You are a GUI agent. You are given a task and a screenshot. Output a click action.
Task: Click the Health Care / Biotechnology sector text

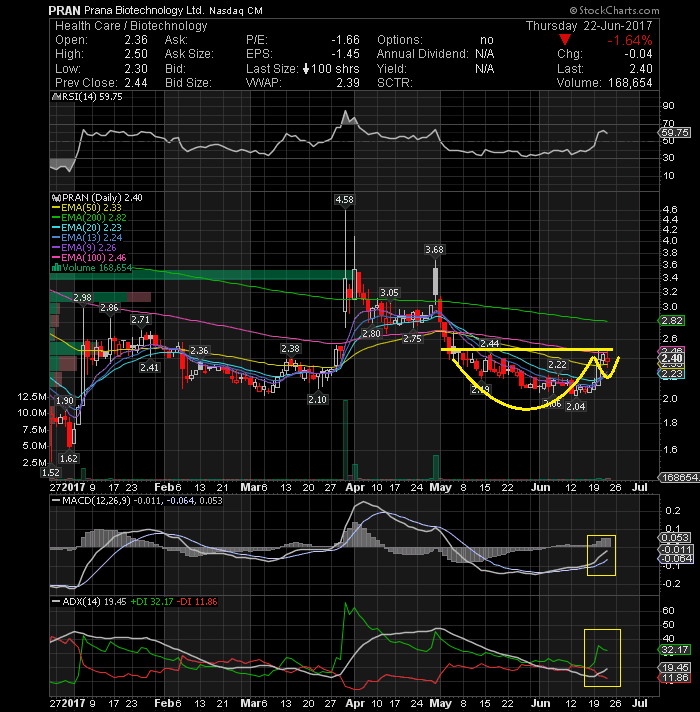[x=131, y=26]
